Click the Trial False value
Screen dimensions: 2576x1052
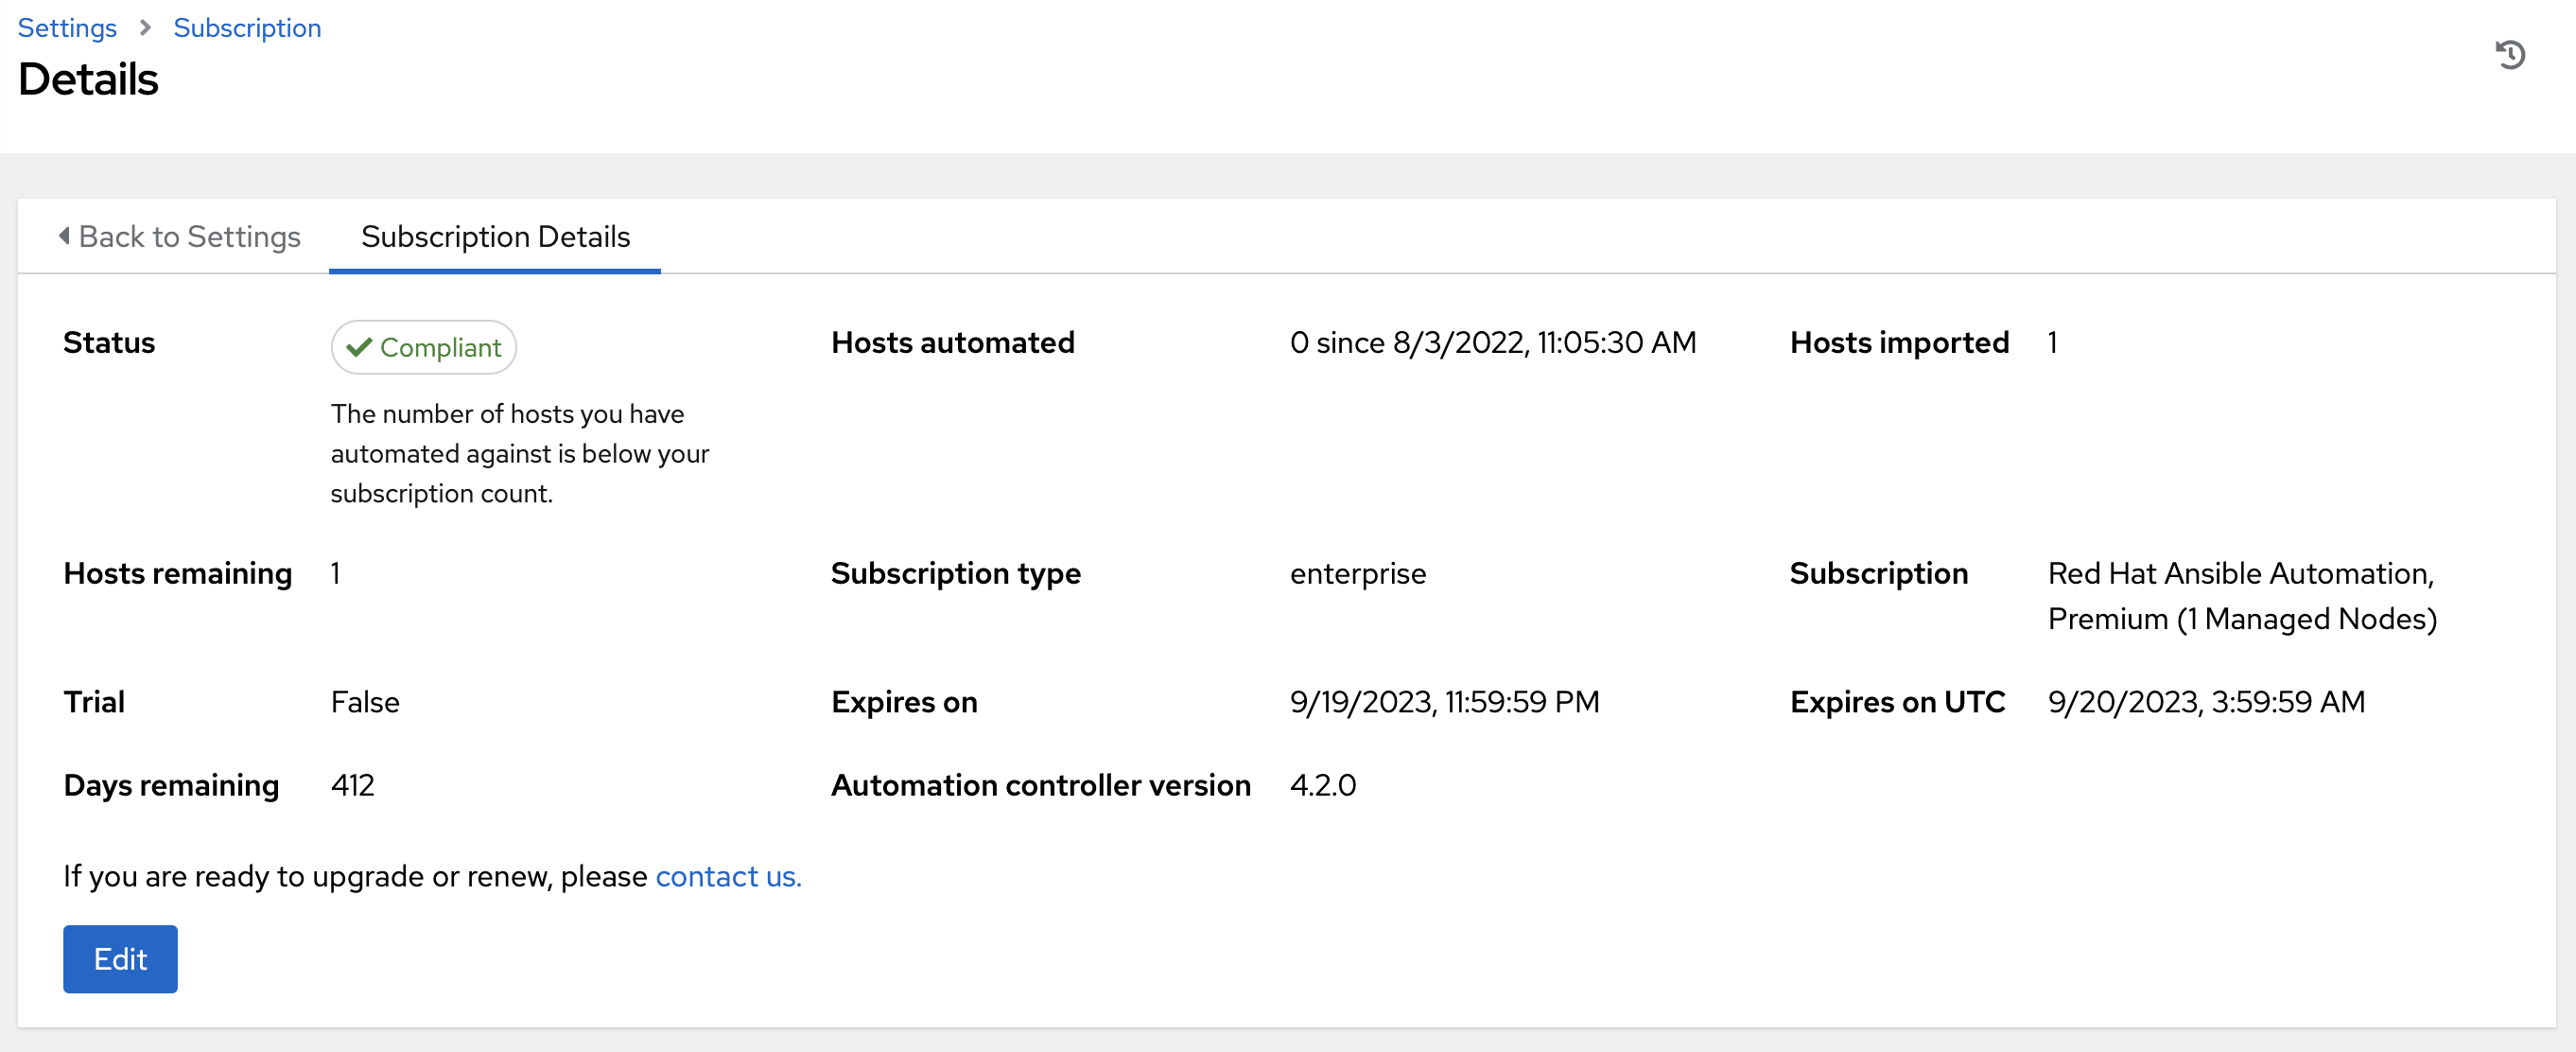coord(365,701)
